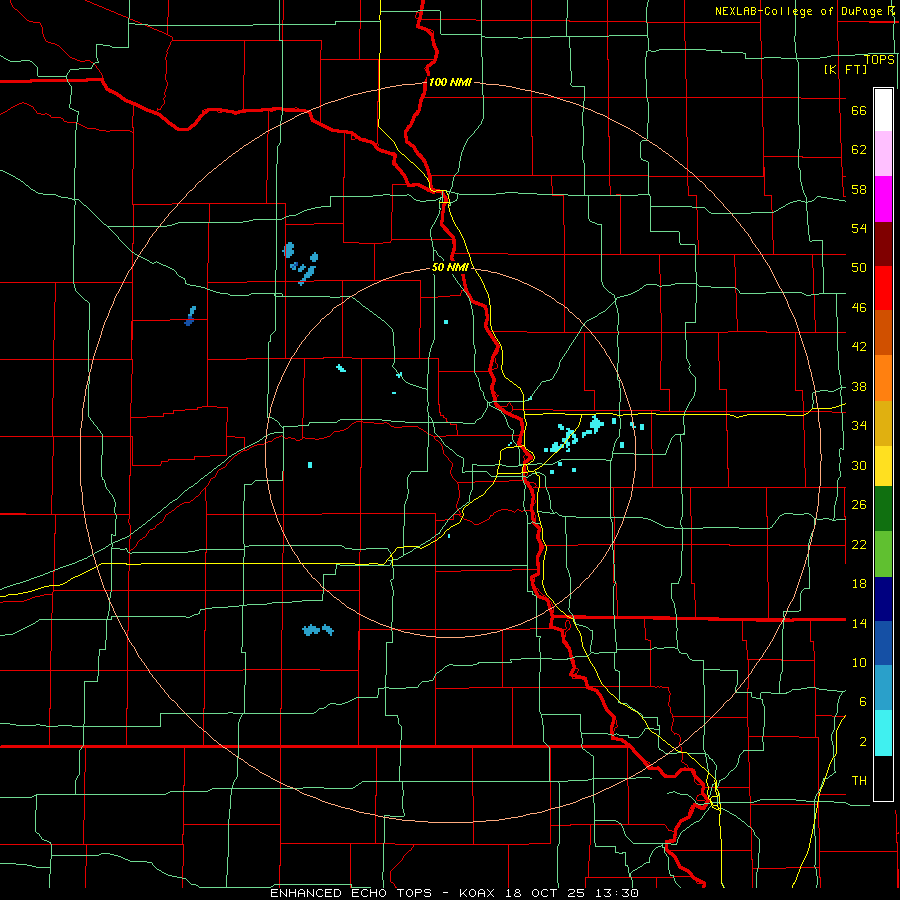Click the "100 NMI" range ring label
The image size is (900, 900).
(x=450, y=82)
